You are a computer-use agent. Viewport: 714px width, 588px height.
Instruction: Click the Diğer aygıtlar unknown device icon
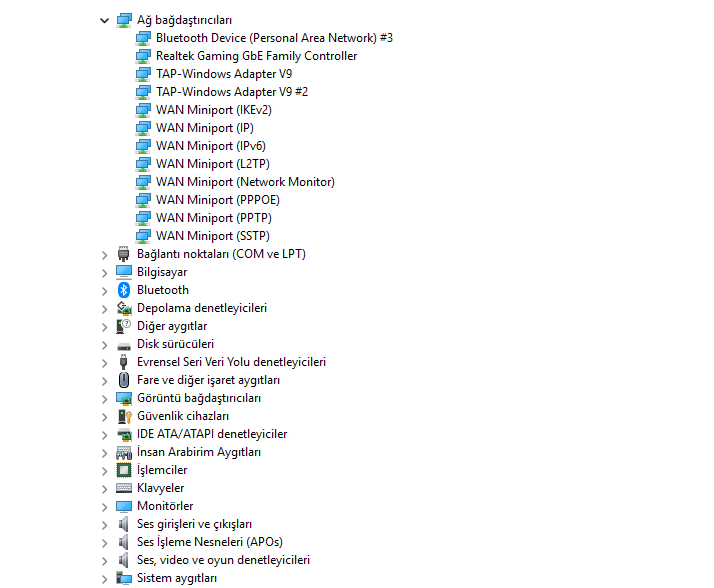[123, 326]
